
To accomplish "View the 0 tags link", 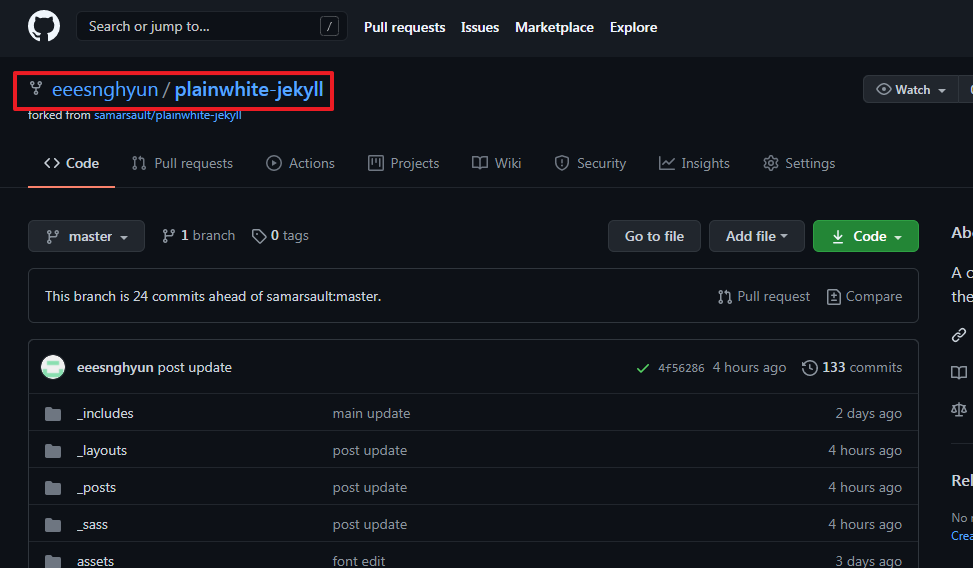I will tap(280, 236).
